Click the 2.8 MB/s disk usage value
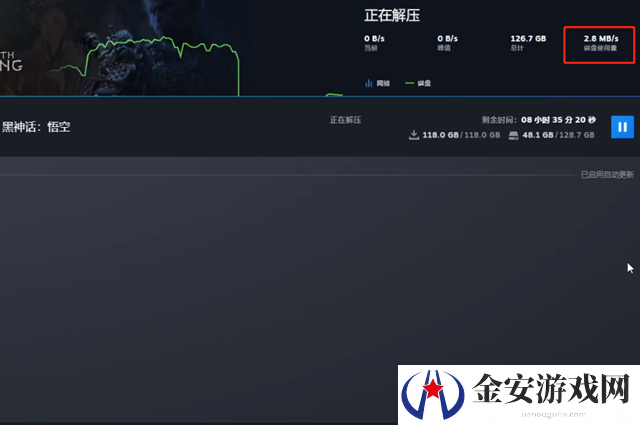This screenshot has width=640, height=425. (x=601, y=39)
